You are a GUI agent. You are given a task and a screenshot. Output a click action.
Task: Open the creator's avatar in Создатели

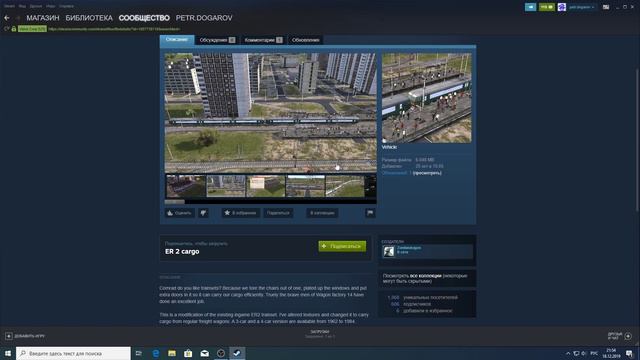point(388,251)
